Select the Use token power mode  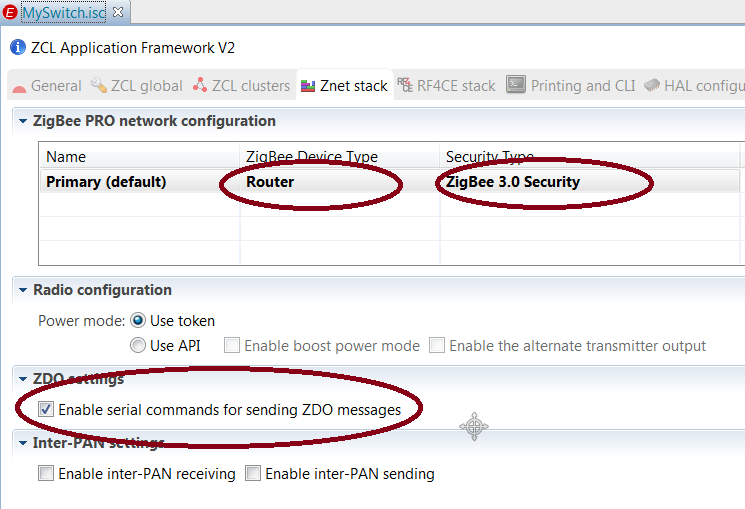138,321
